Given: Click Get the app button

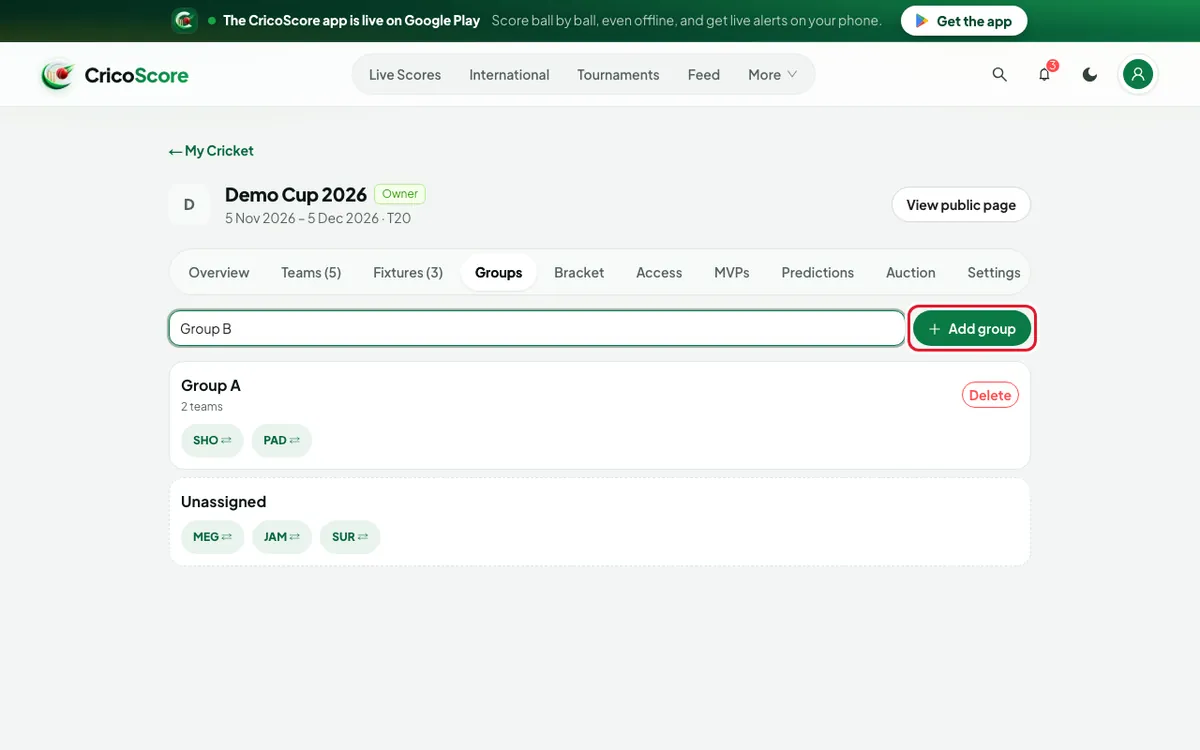Looking at the screenshot, I should 964,21.
